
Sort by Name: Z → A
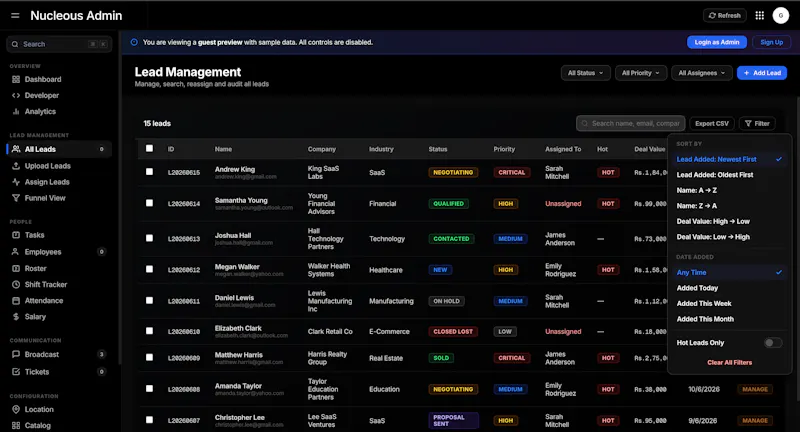[729, 206]
